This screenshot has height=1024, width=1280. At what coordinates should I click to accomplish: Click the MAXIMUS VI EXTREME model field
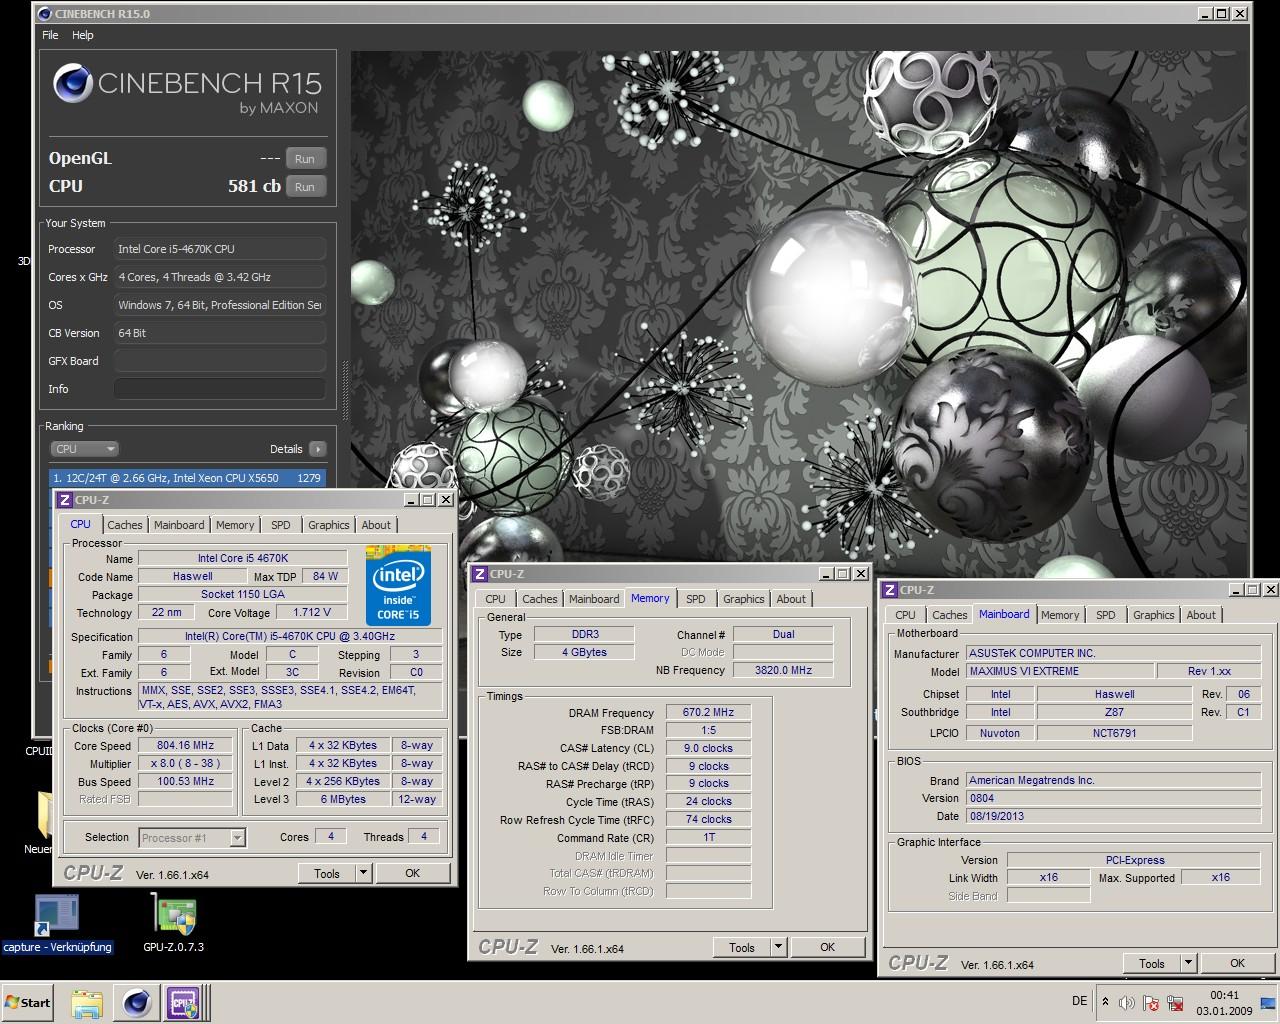[1059, 671]
